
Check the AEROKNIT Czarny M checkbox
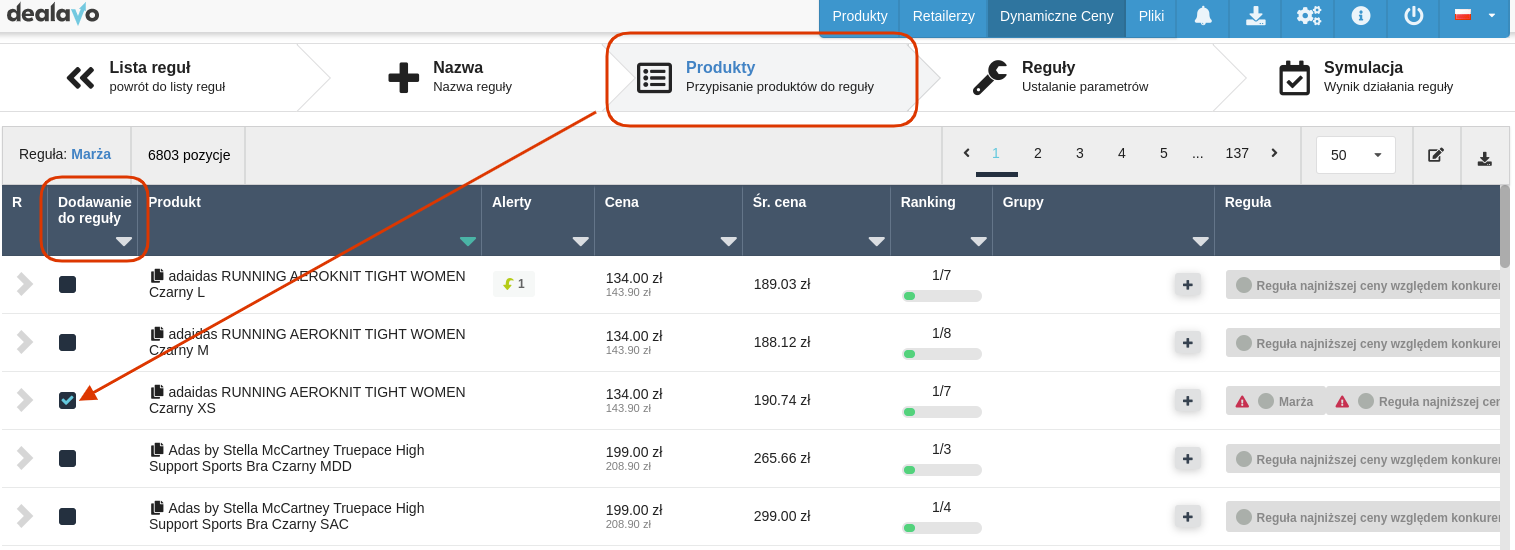click(x=67, y=343)
